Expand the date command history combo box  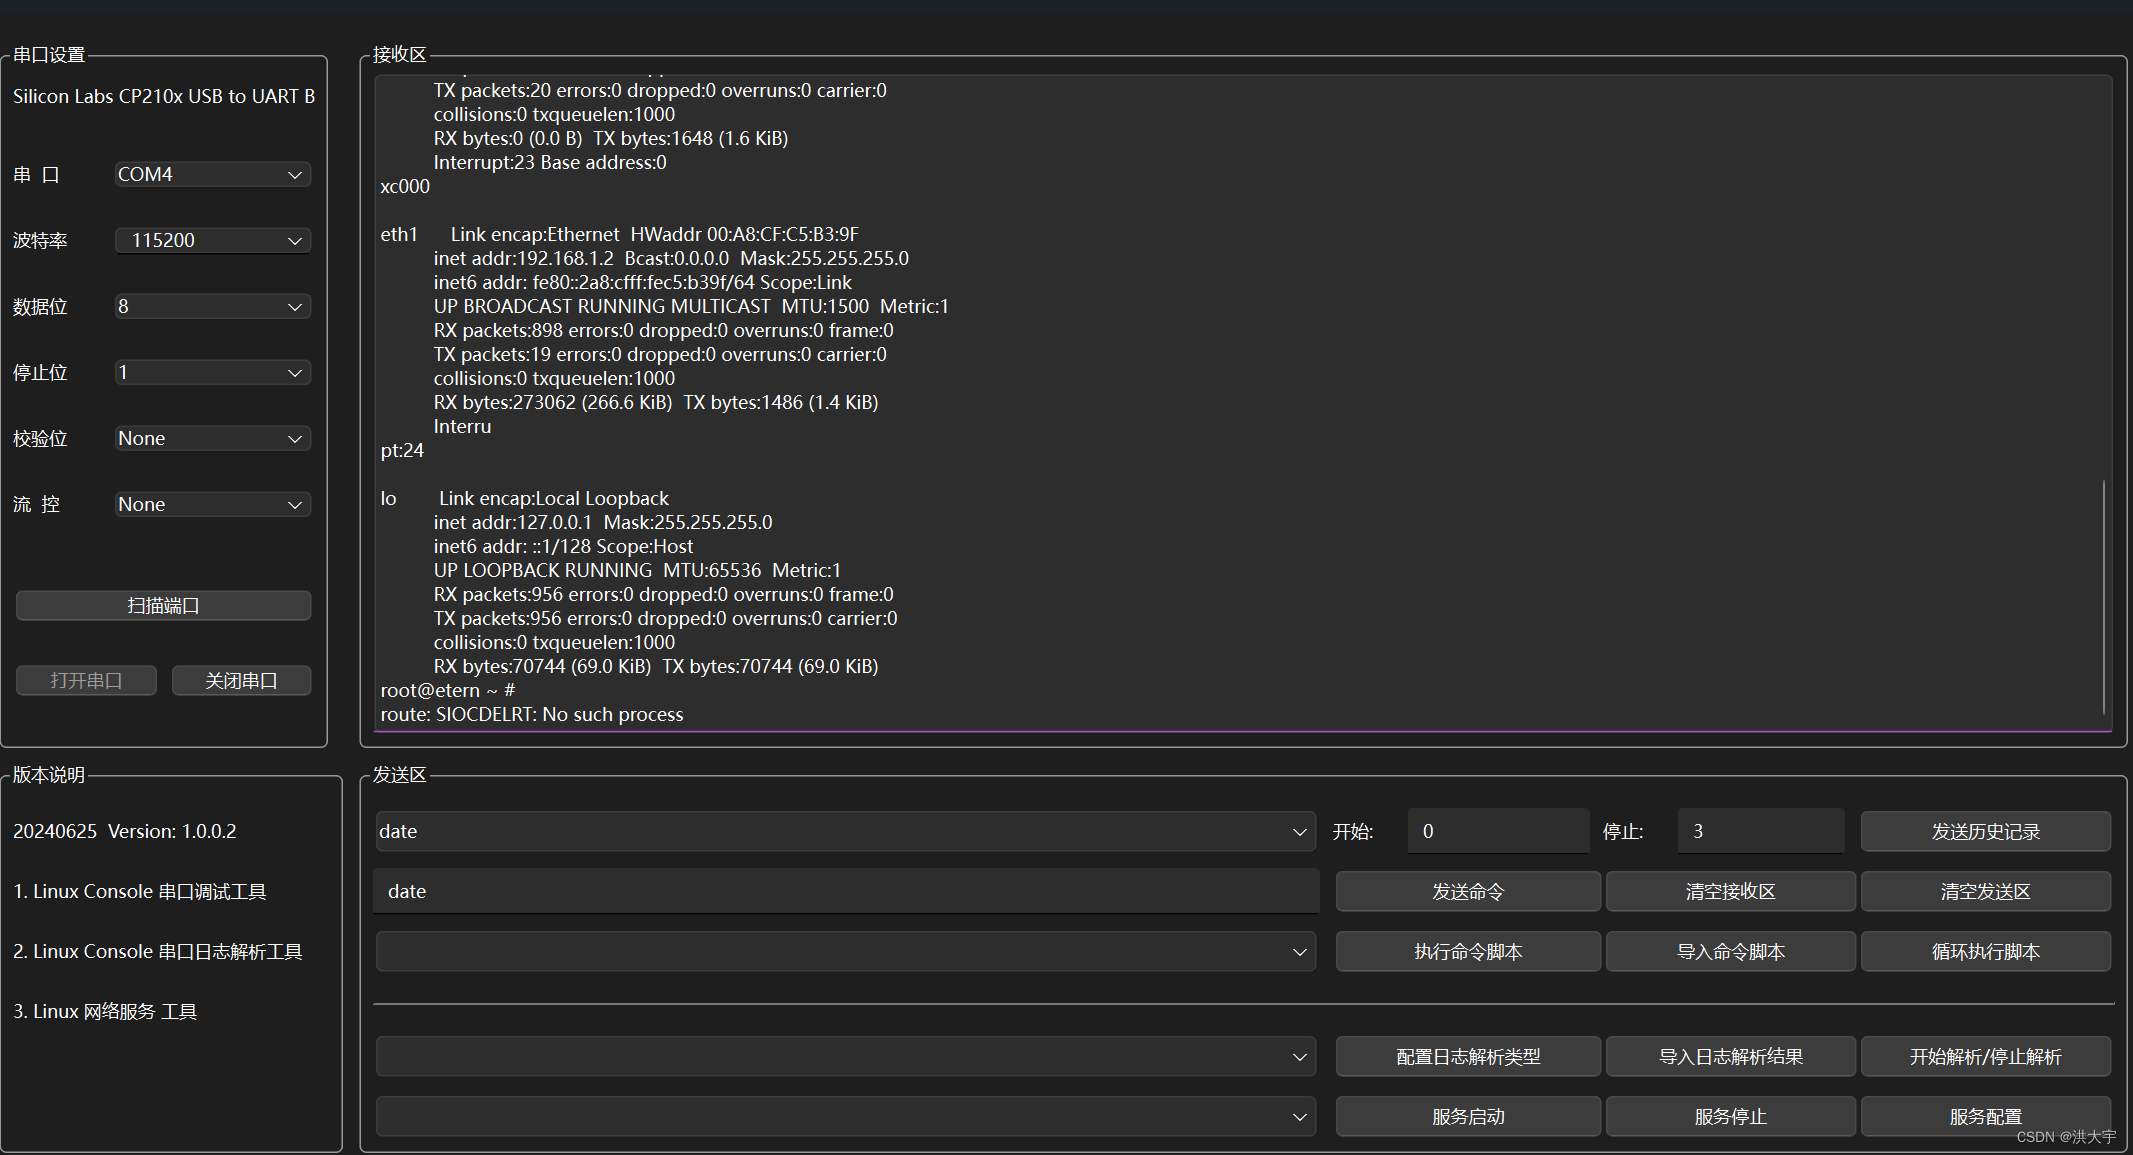click(x=845, y=831)
